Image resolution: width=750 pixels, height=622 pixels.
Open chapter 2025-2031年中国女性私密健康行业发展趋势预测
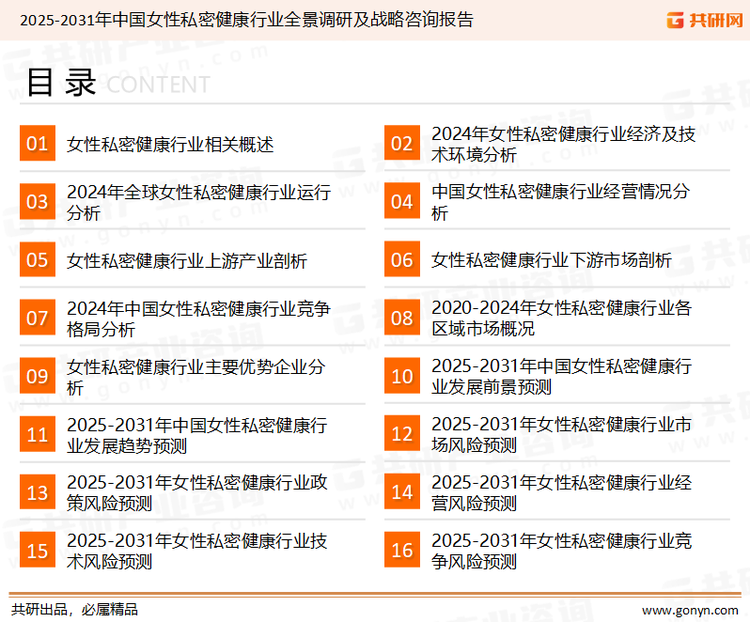[197, 435]
